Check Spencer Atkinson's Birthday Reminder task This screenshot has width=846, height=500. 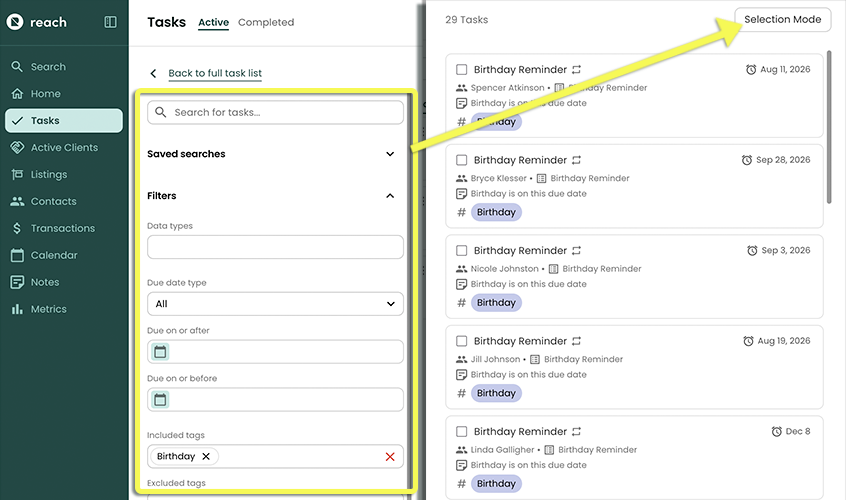[461, 70]
